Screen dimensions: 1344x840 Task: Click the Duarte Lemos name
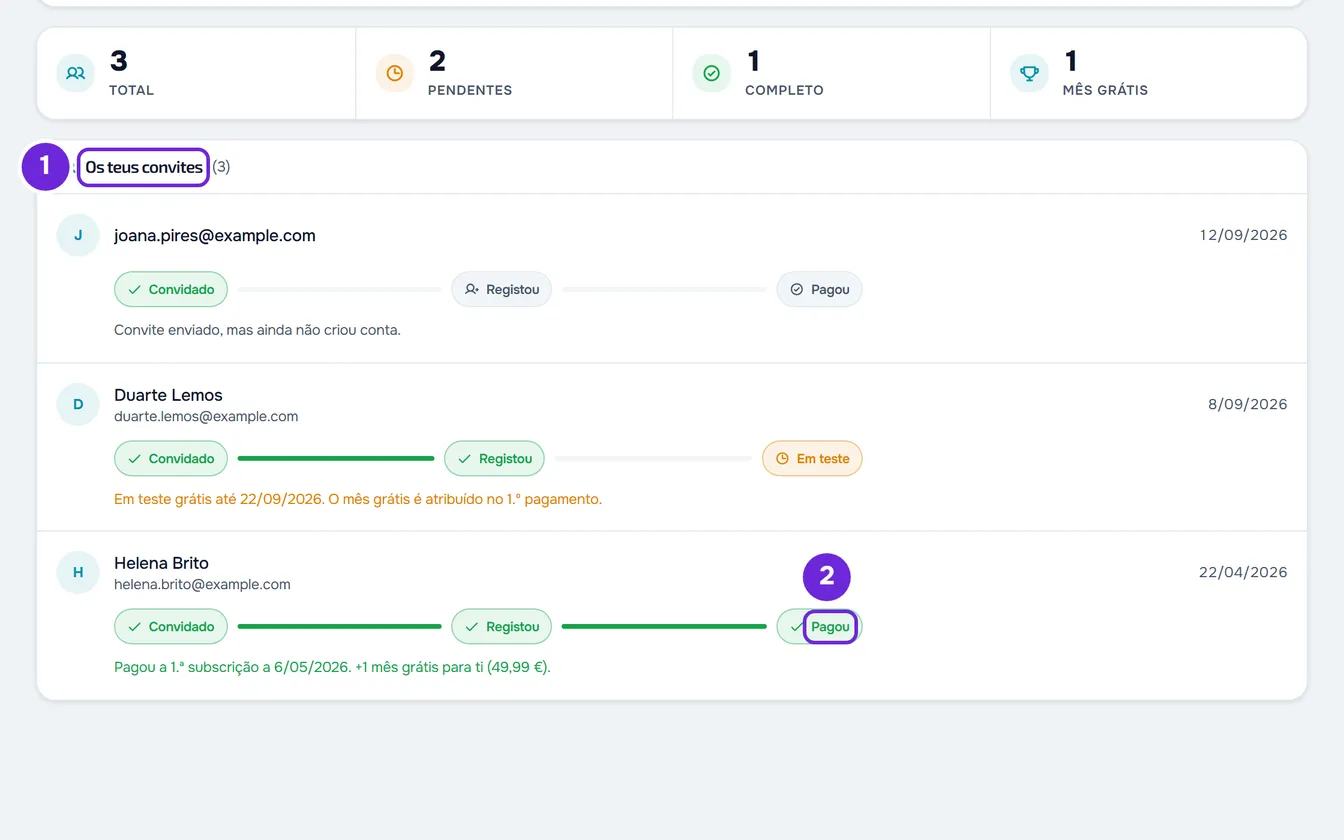coord(168,395)
